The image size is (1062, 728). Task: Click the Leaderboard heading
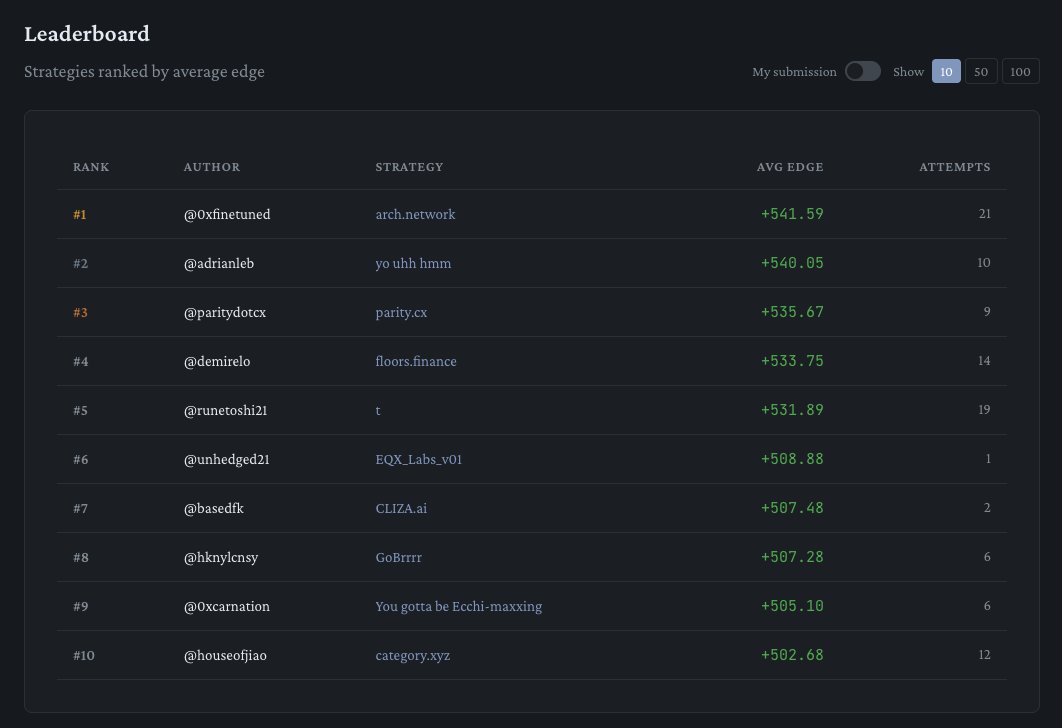click(87, 34)
